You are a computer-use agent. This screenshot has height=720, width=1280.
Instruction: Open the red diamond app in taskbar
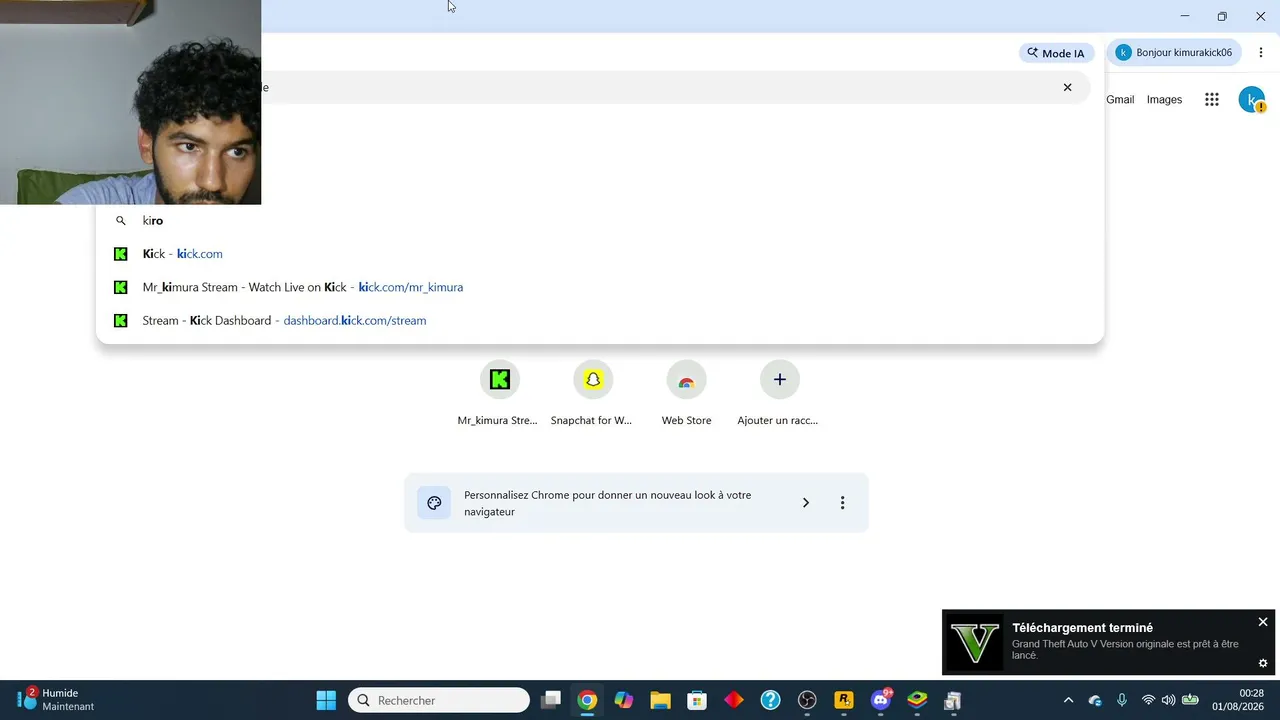[734, 700]
